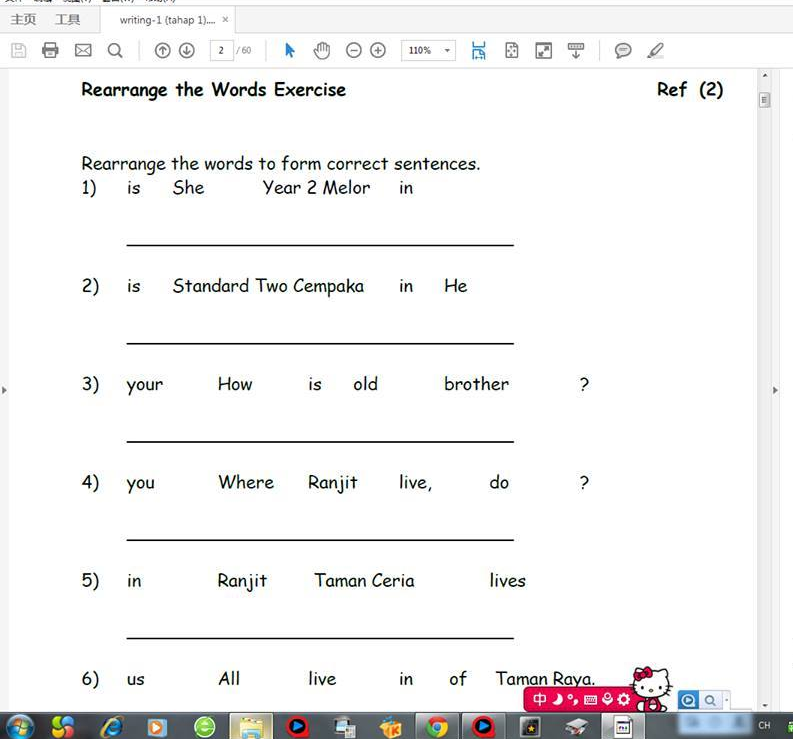Open the search magnifier tool

(x=115, y=50)
